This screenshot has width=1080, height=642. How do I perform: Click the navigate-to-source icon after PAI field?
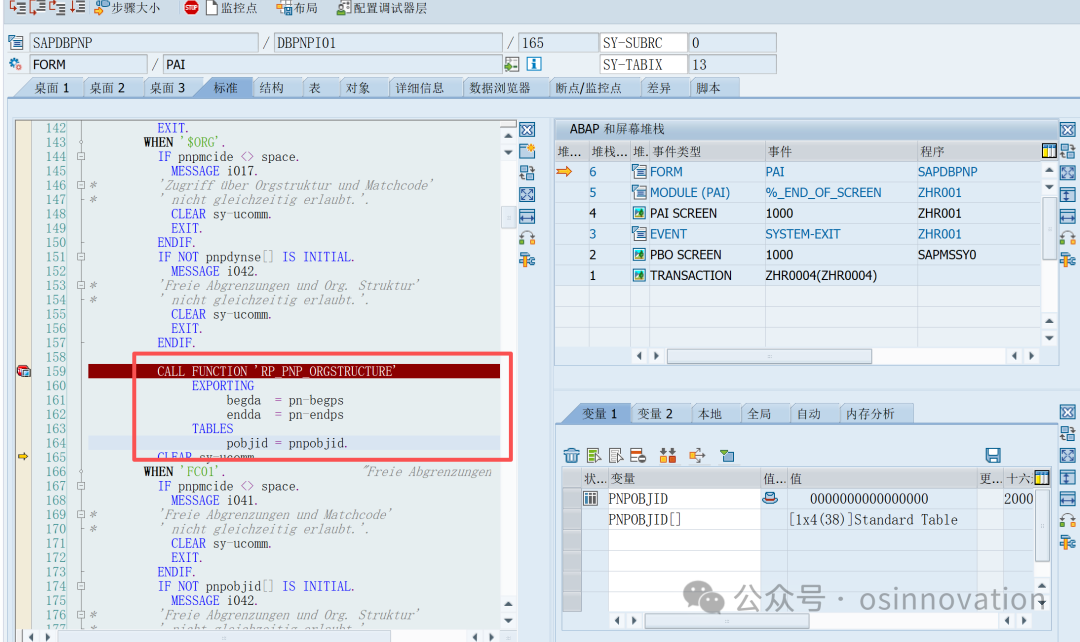(511, 64)
